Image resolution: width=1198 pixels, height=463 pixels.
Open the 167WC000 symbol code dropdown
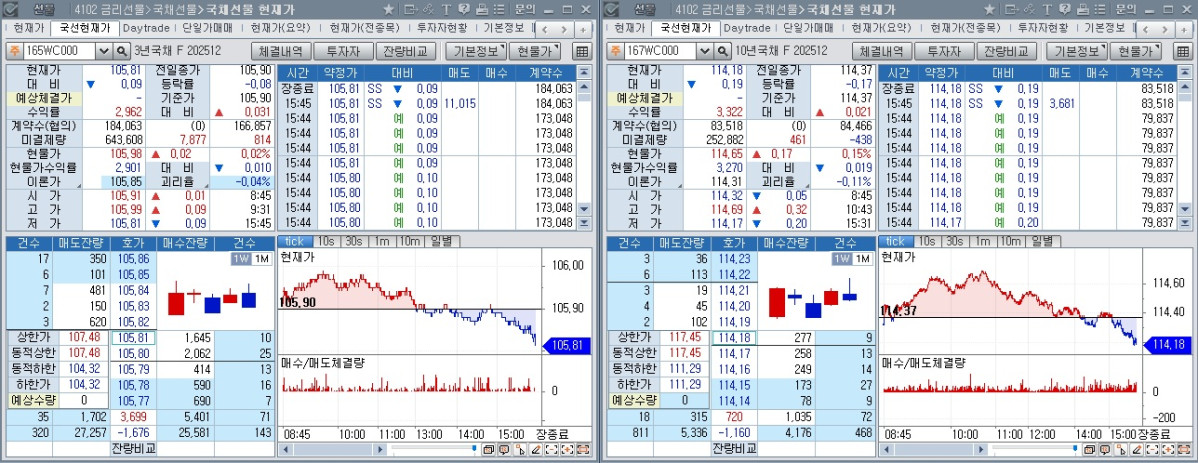coord(704,51)
